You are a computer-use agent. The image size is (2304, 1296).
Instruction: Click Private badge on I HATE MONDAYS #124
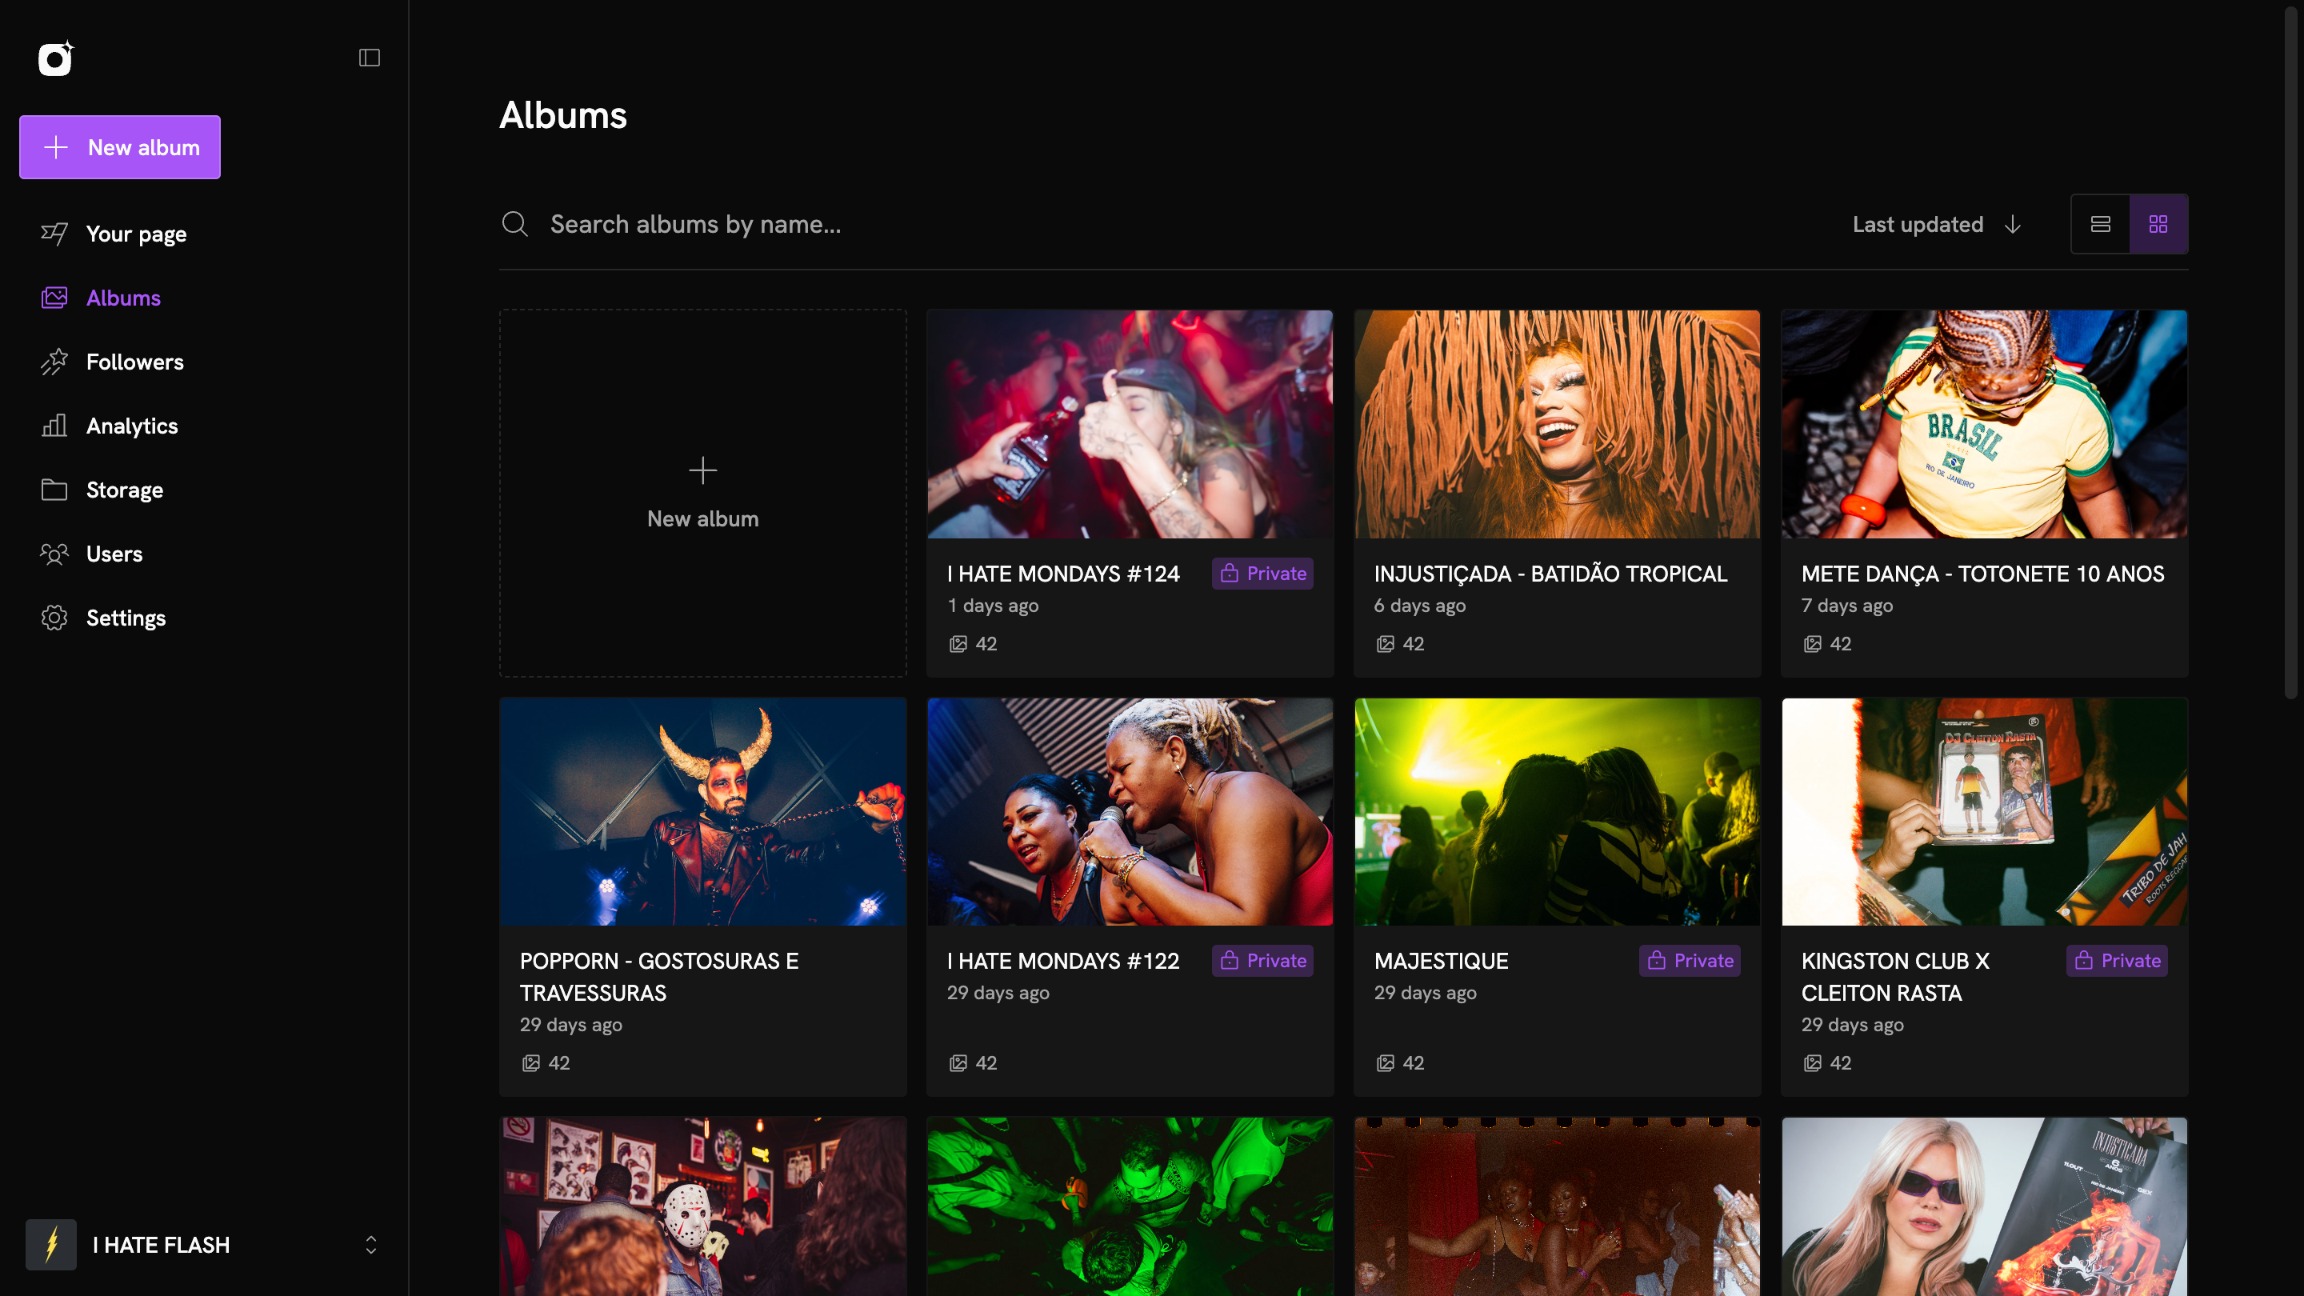[x=1263, y=573]
